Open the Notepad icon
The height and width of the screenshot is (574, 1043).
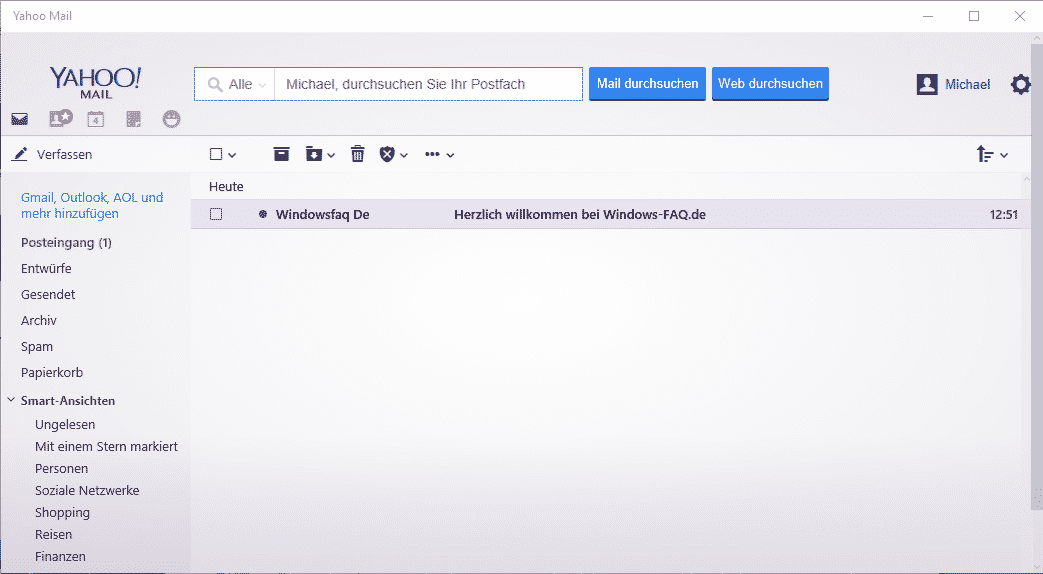134,119
